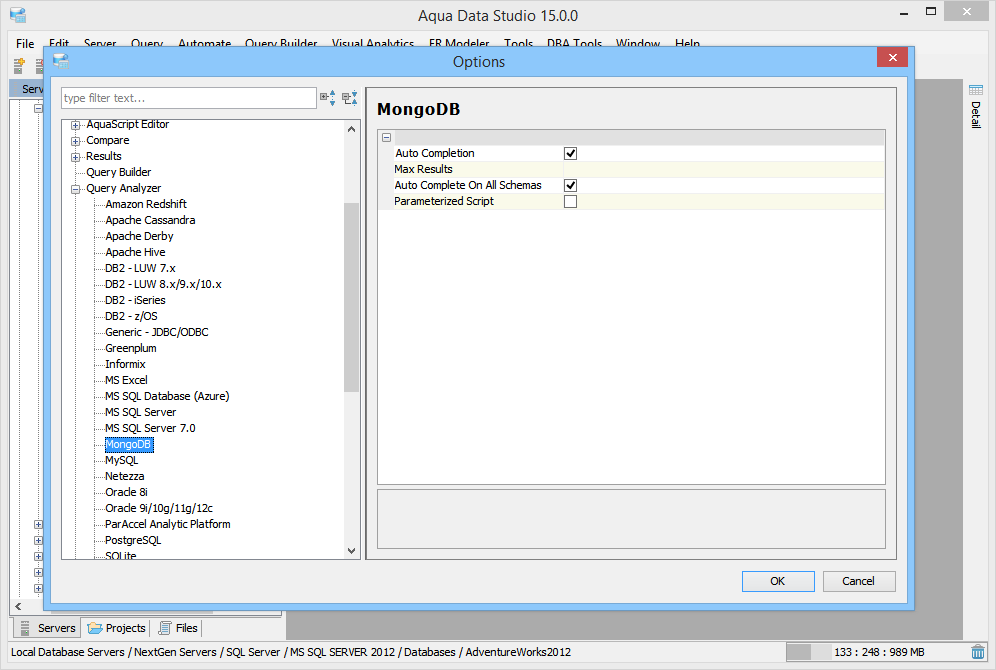Image resolution: width=996 pixels, height=670 pixels.
Task: Select Informix in the tree
Action: tap(125, 364)
